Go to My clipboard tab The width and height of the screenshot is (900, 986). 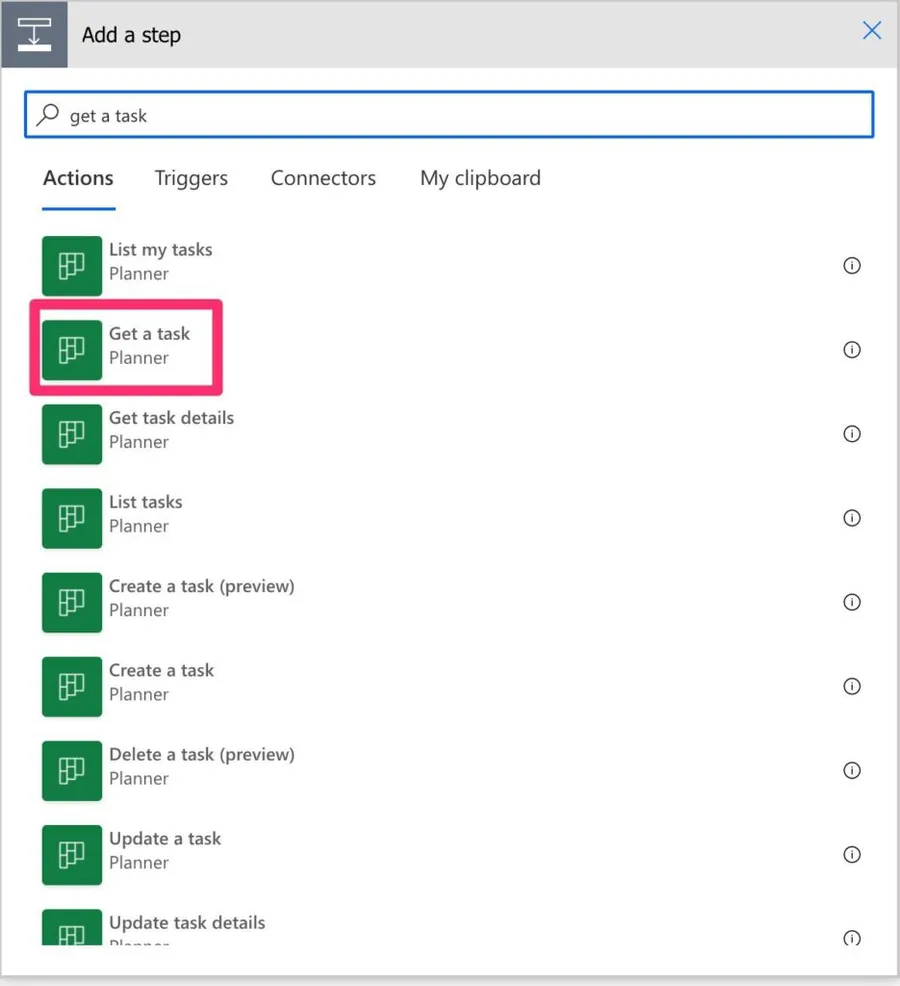tap(480, 179)
